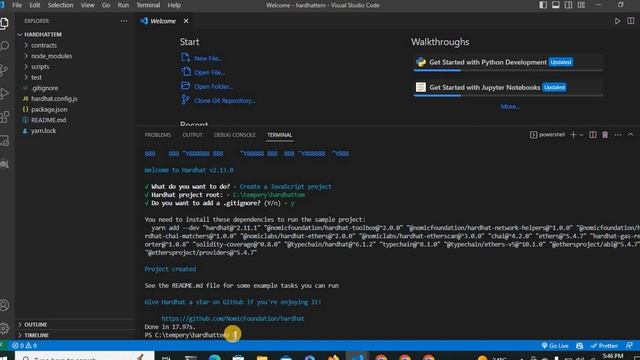The image size is (640, 360).
Task: Click the Windows taskbar search box
Action: pyautogui.click(x=85, y=356)
